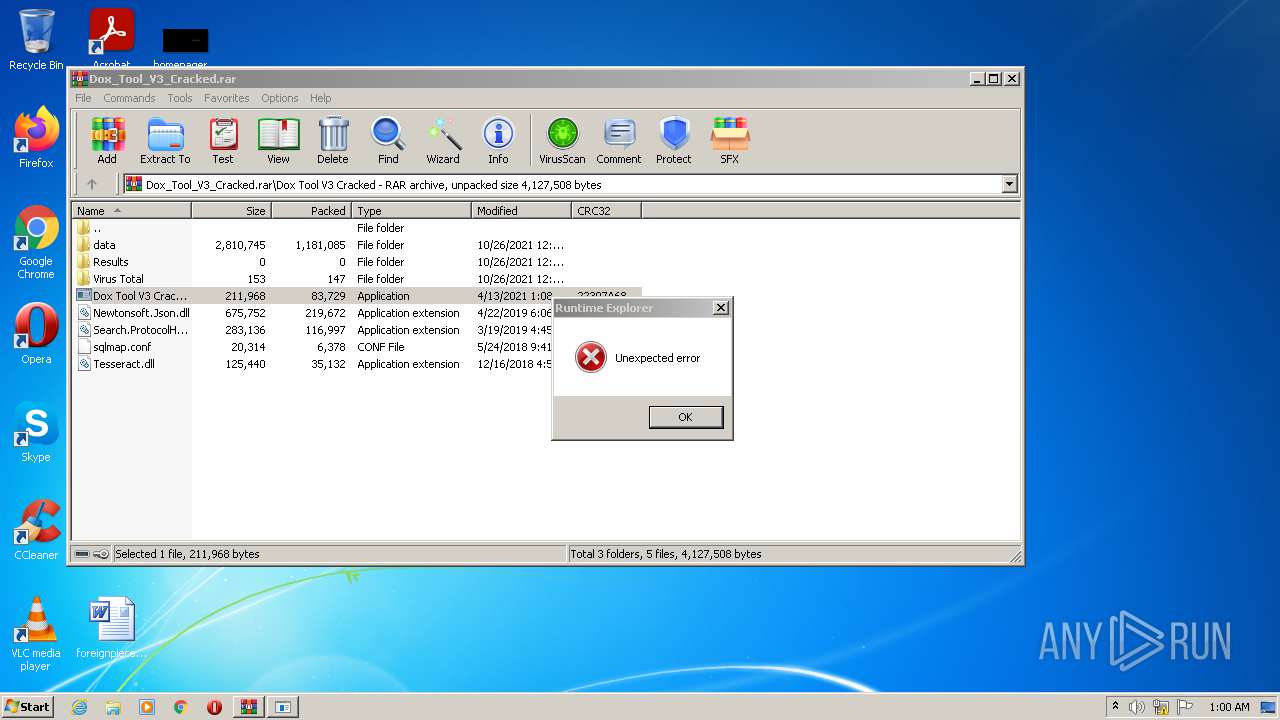Open foreignpiece Word document icon

click(x=111, y=628)
